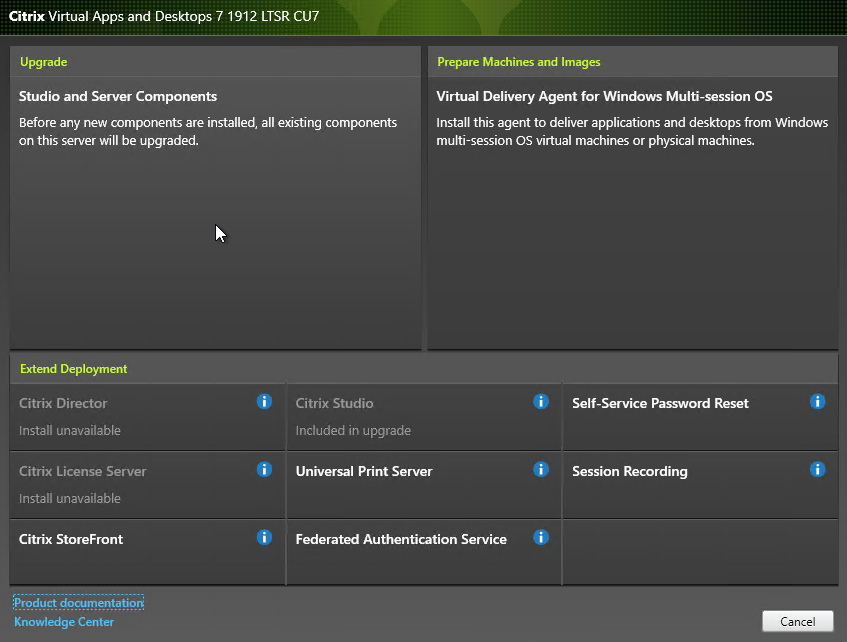
Task: Click info icon for Self-Service Password Reset
Action: coord(817,402)
